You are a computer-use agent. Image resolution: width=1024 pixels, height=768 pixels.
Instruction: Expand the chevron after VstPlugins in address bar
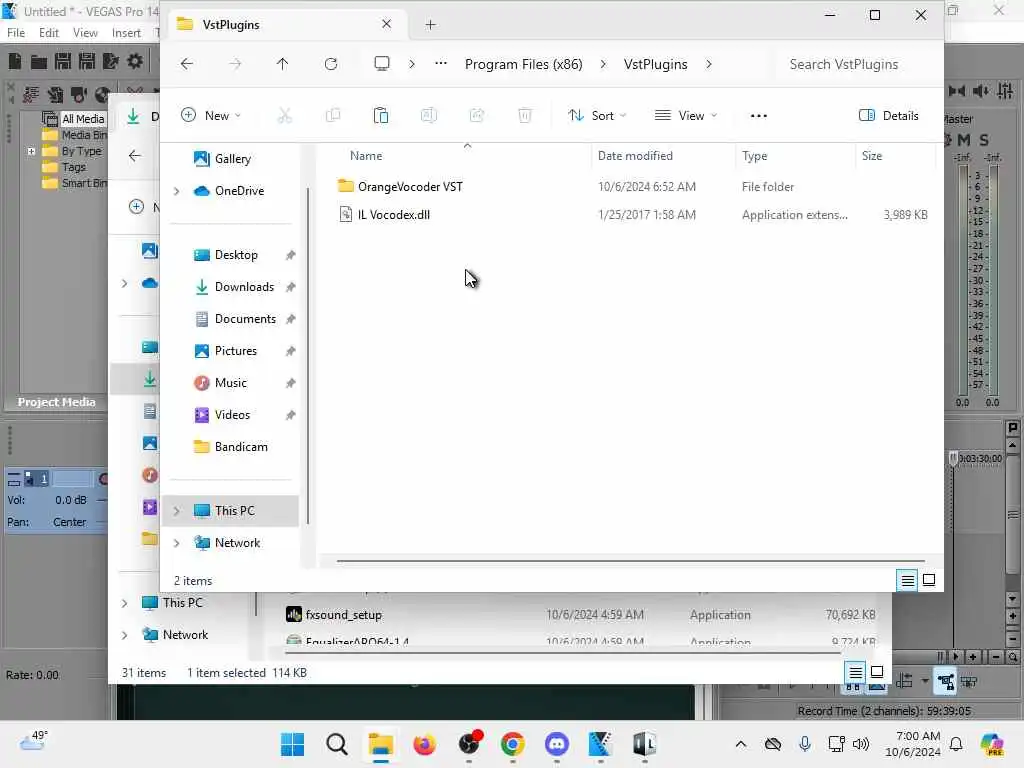tap(709, 64)
